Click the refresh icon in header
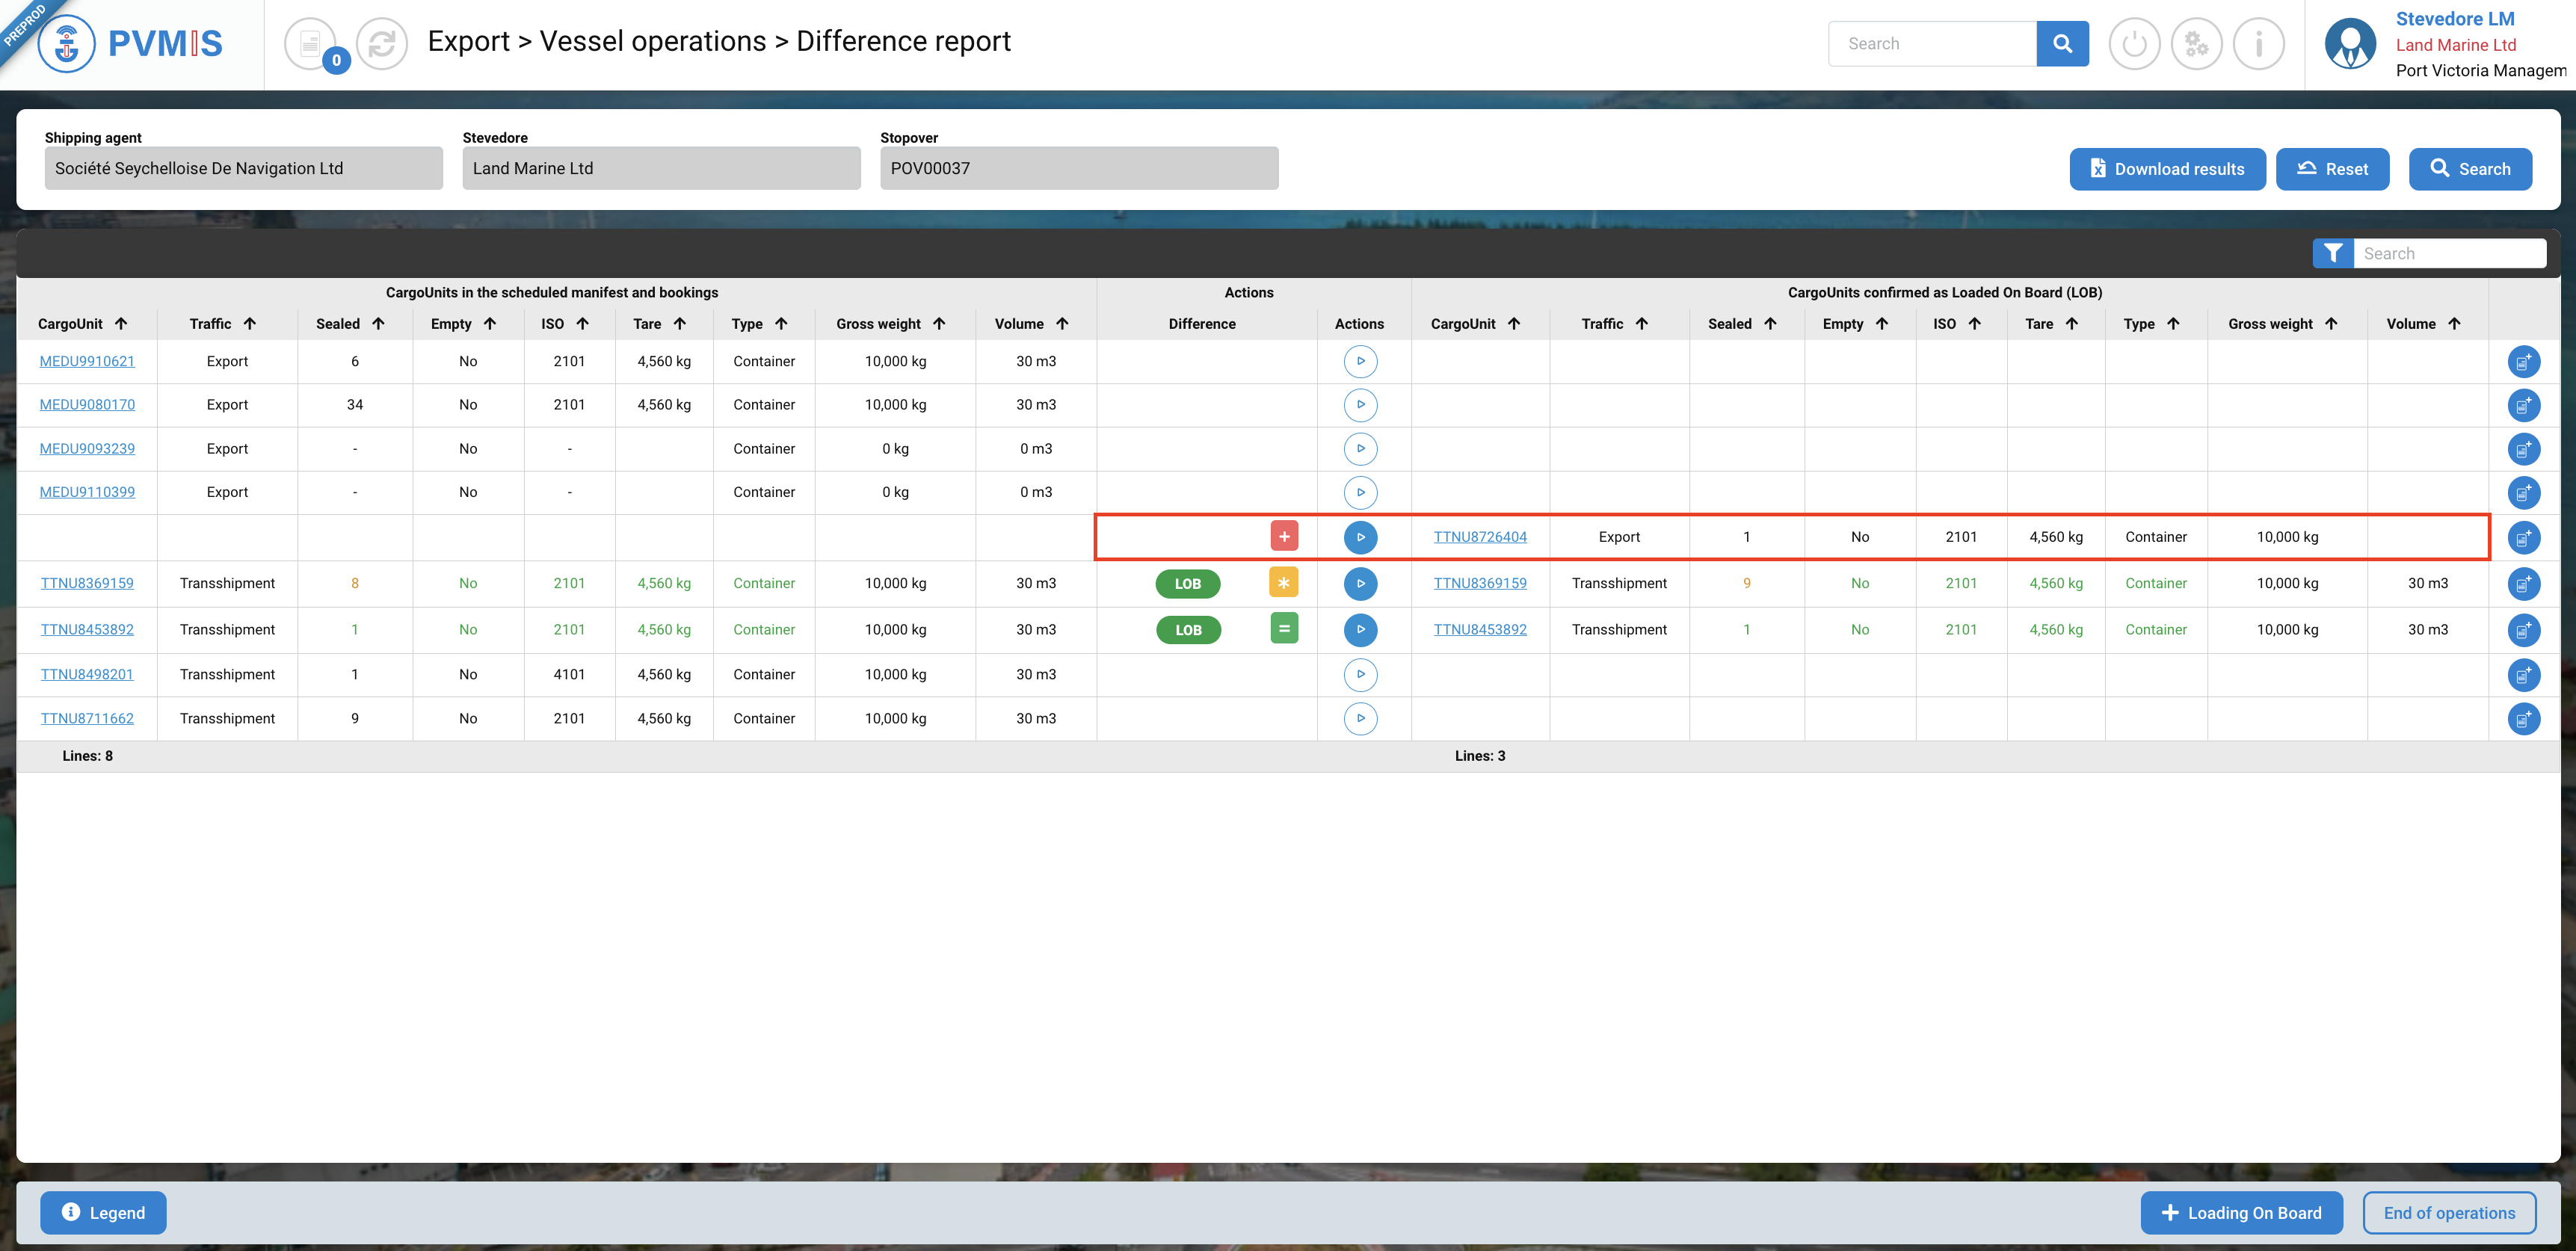 click(x=381, y=44)
